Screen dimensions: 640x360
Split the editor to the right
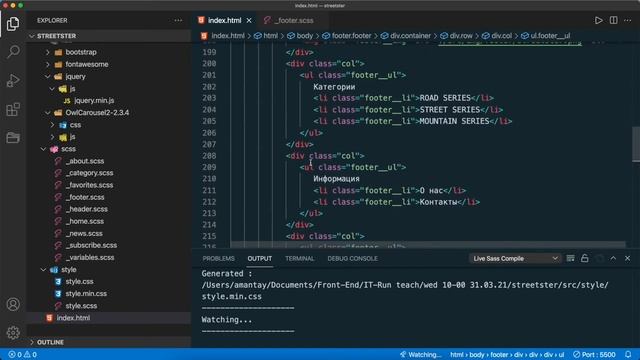click(x=613, y=20)
